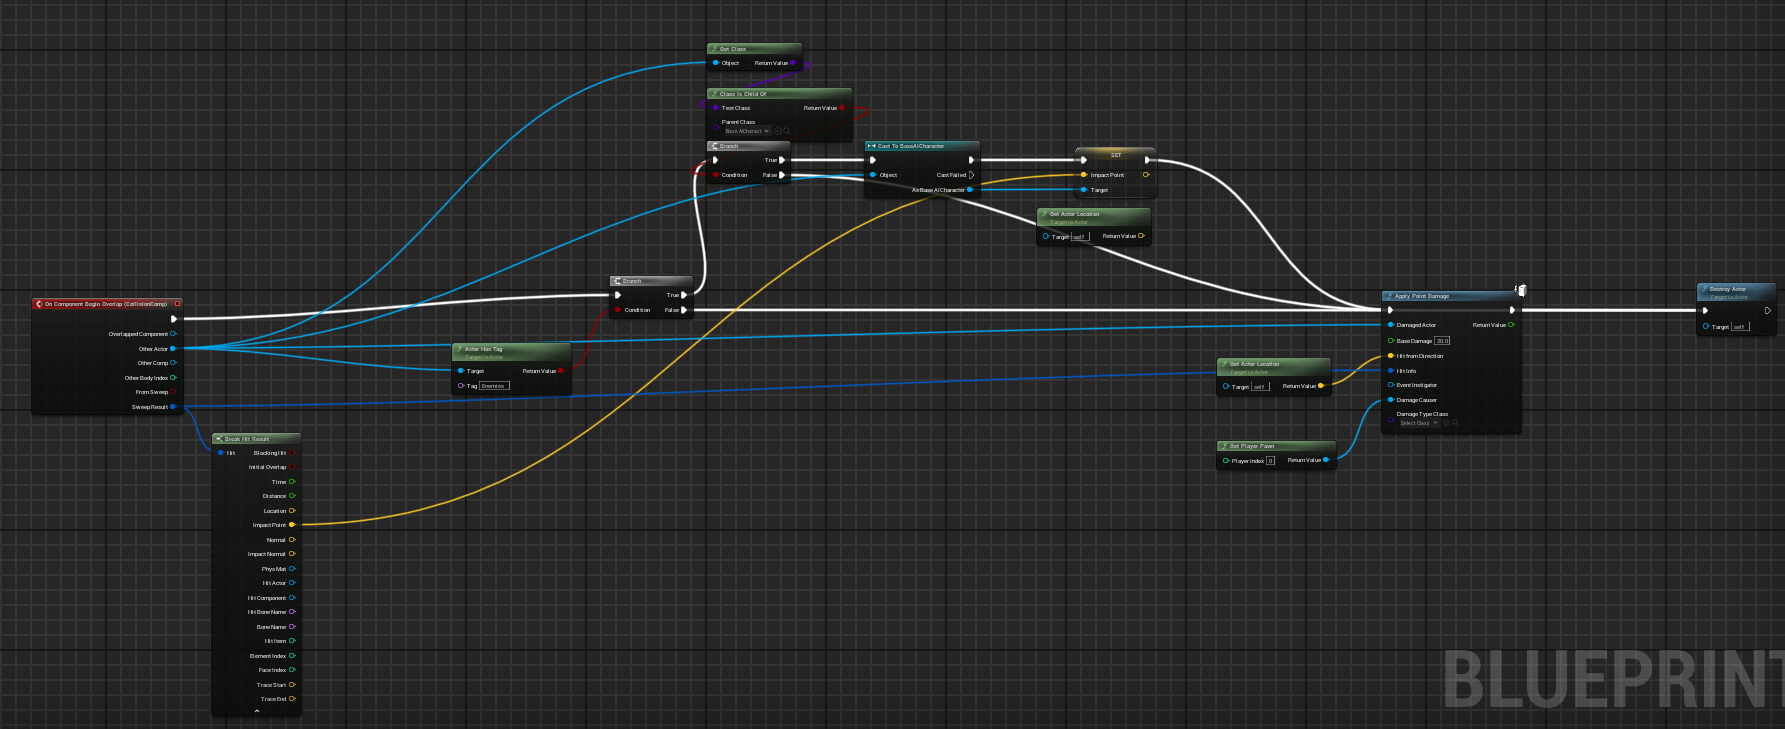
Task: Click the Other Body Index pin
Action: click(173, 378)
